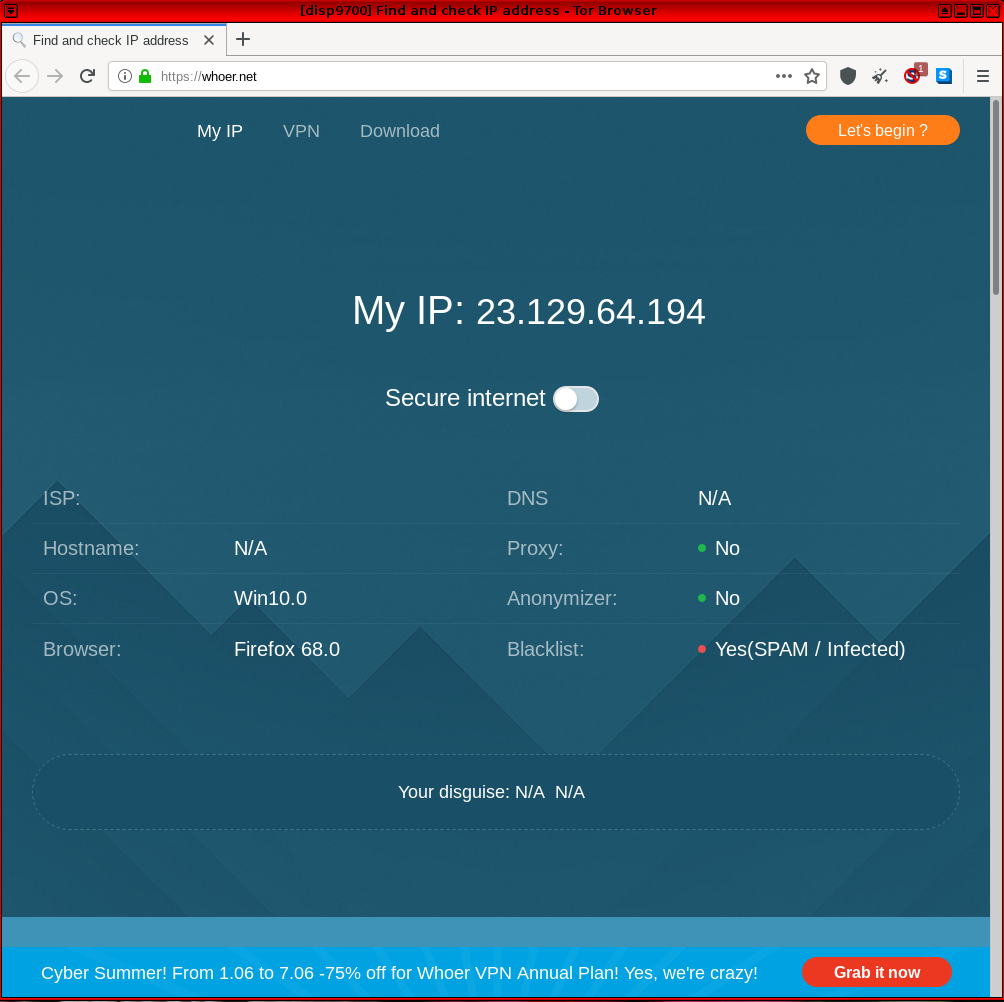Bookmark this page with the star icon
This screenshot has height=1002, width=1004.
tap(812, 76)
